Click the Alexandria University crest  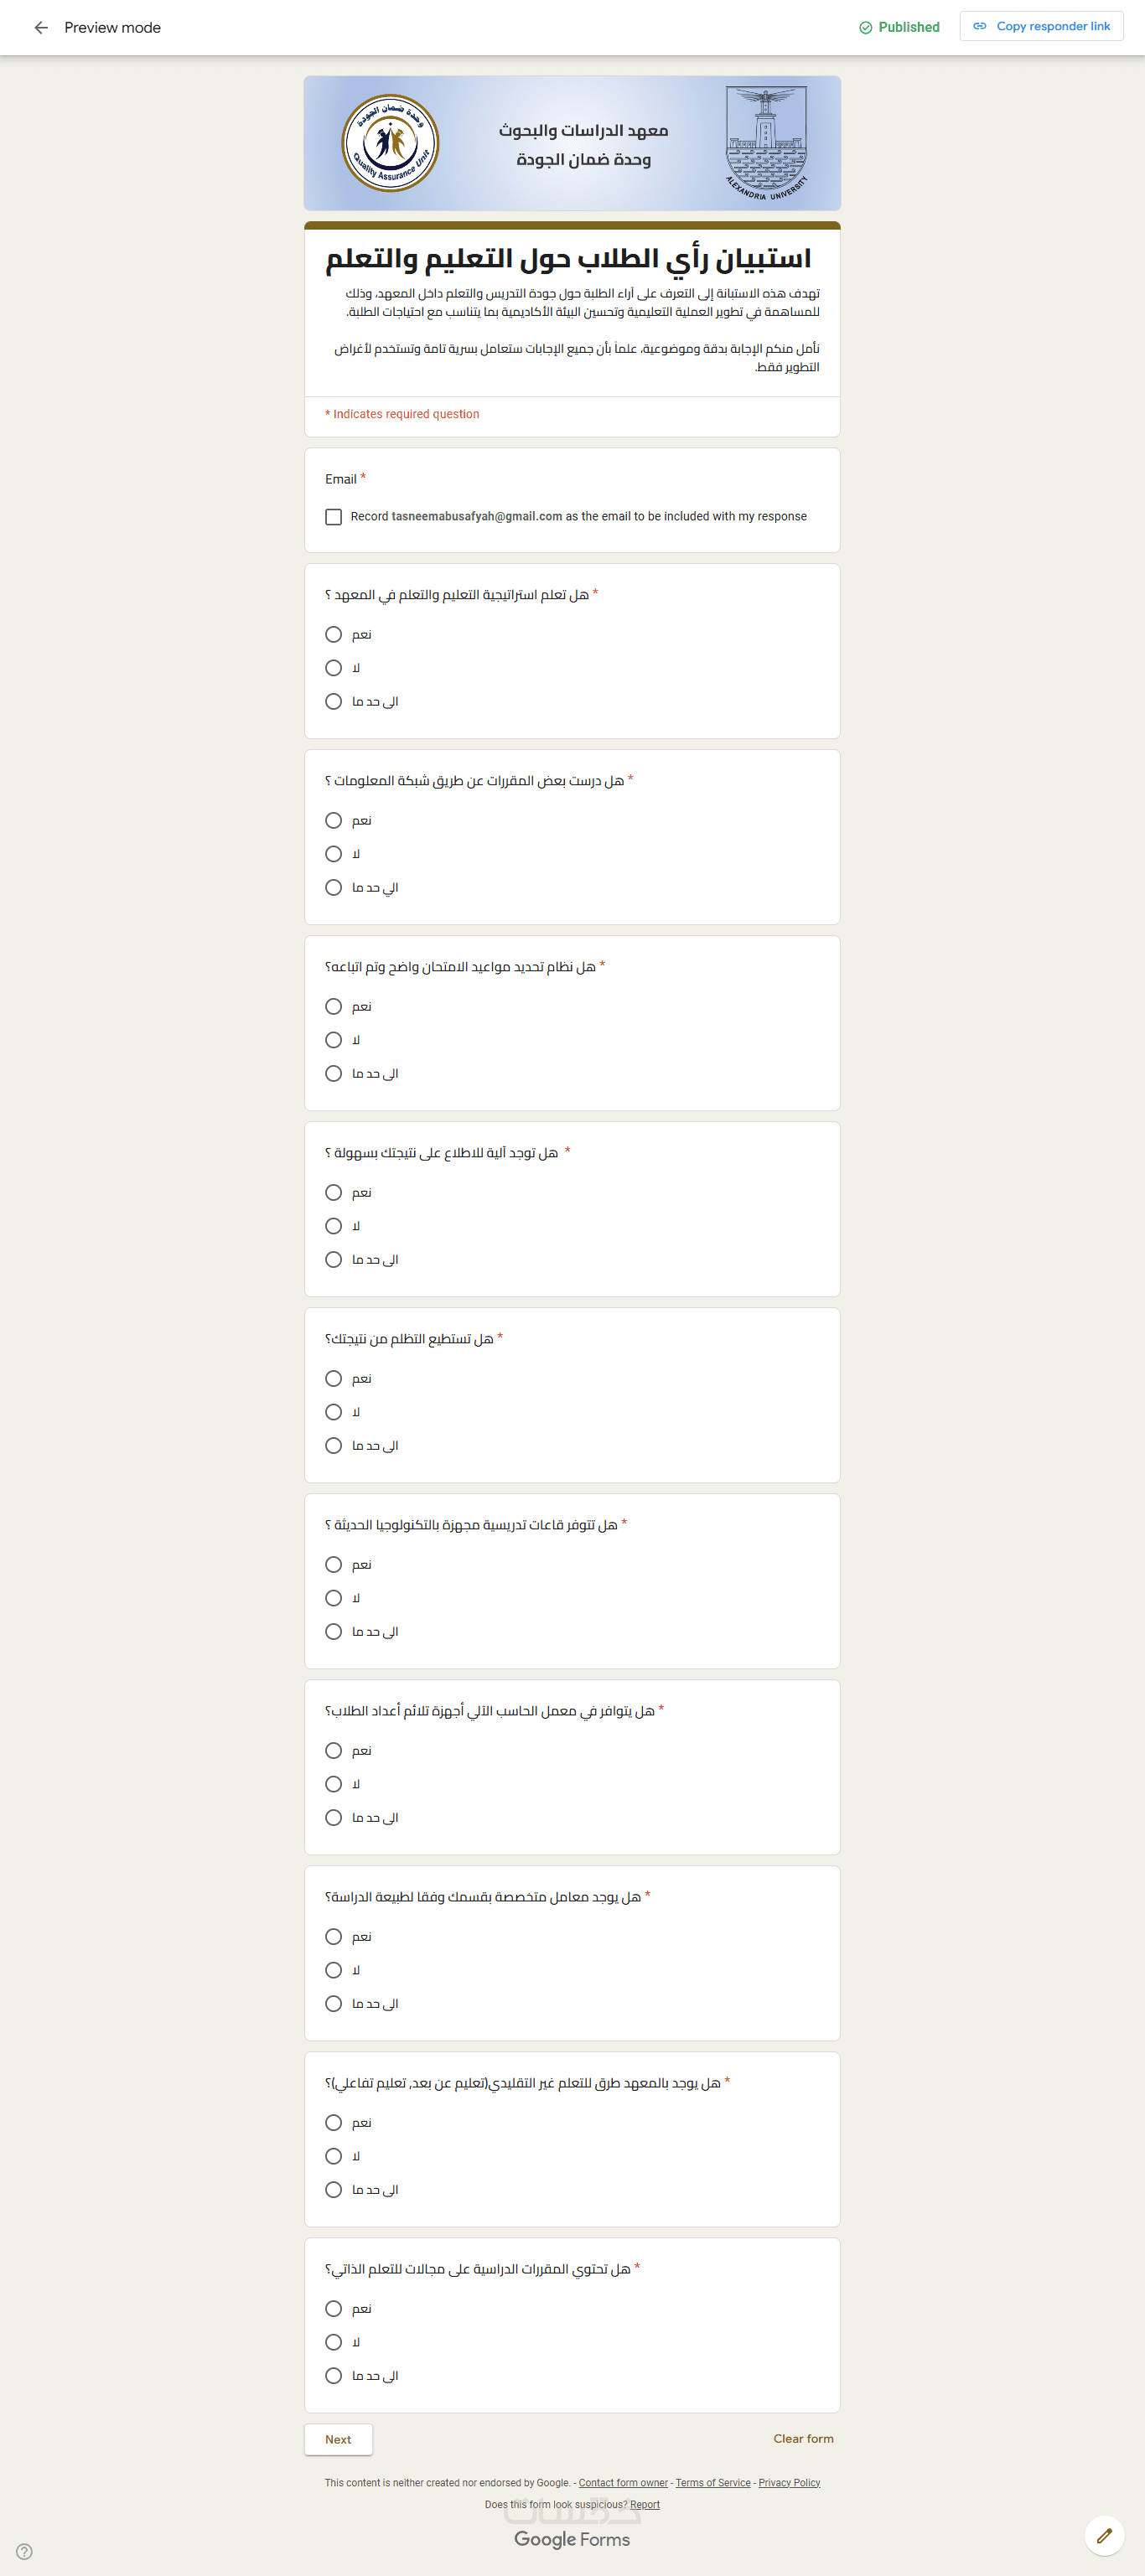765,142
